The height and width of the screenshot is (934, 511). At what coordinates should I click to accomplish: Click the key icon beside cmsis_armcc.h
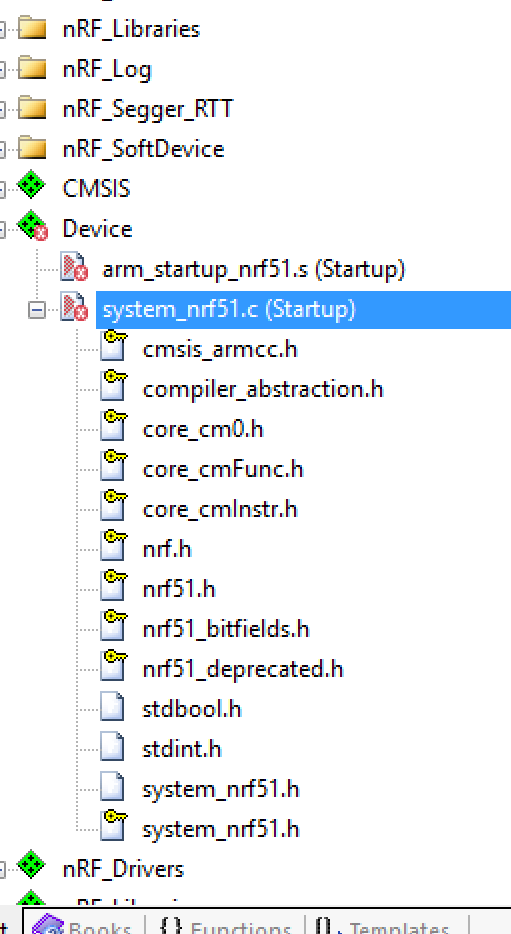(113, 348)
